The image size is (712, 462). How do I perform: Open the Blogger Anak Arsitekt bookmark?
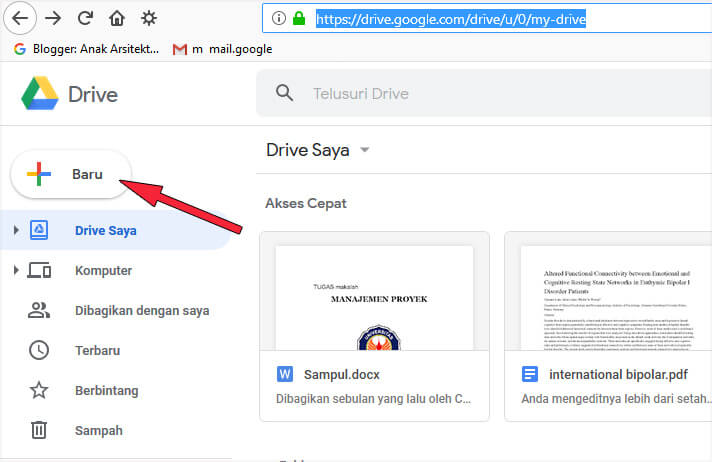(x=86, y=49)
